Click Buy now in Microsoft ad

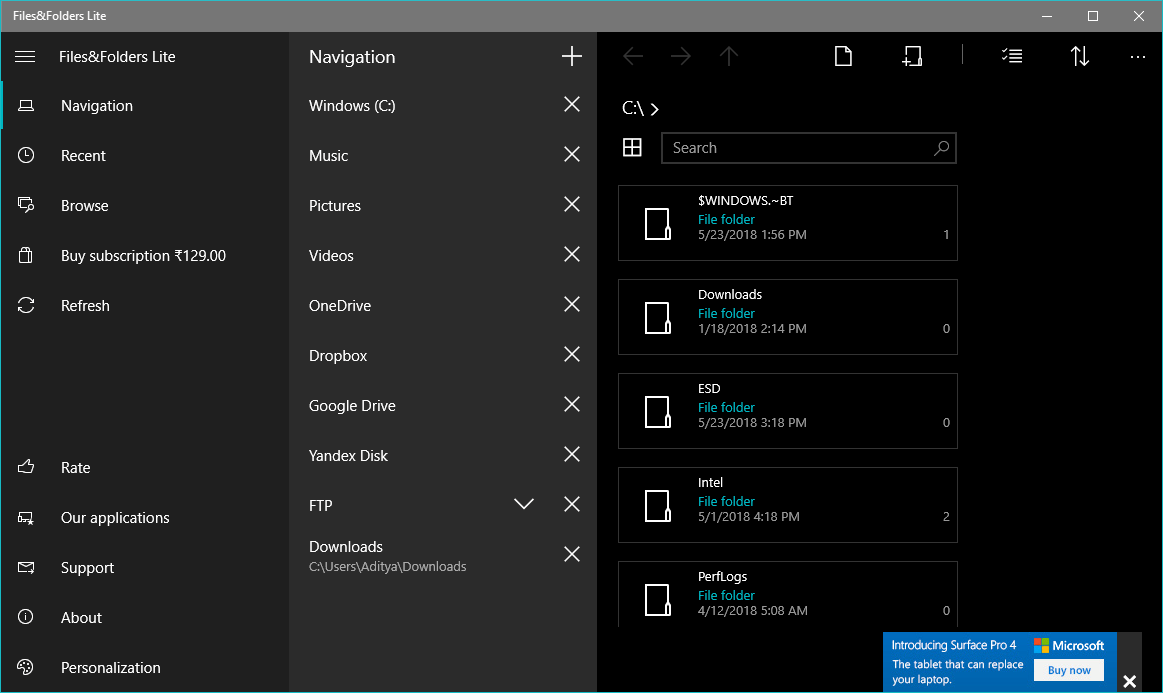click(1069, 670)
